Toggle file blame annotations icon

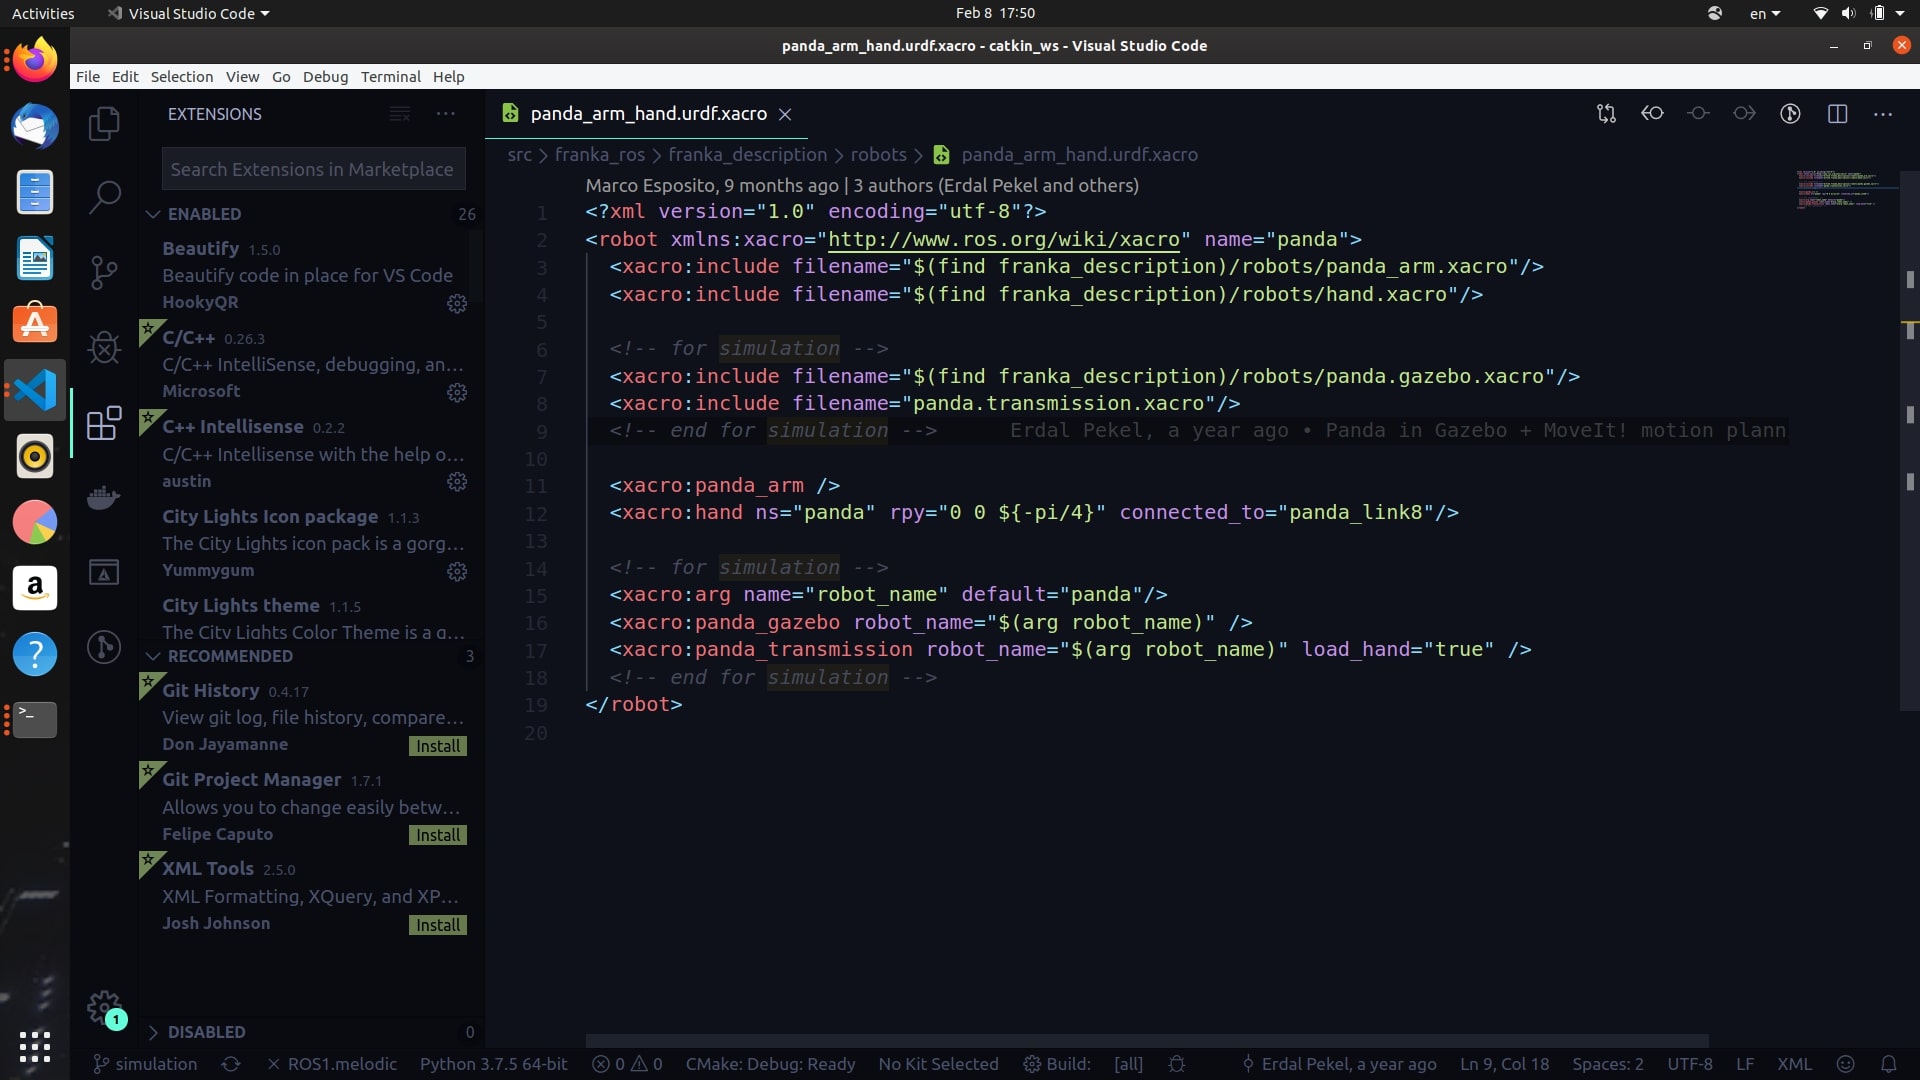tap(1790, 114)
